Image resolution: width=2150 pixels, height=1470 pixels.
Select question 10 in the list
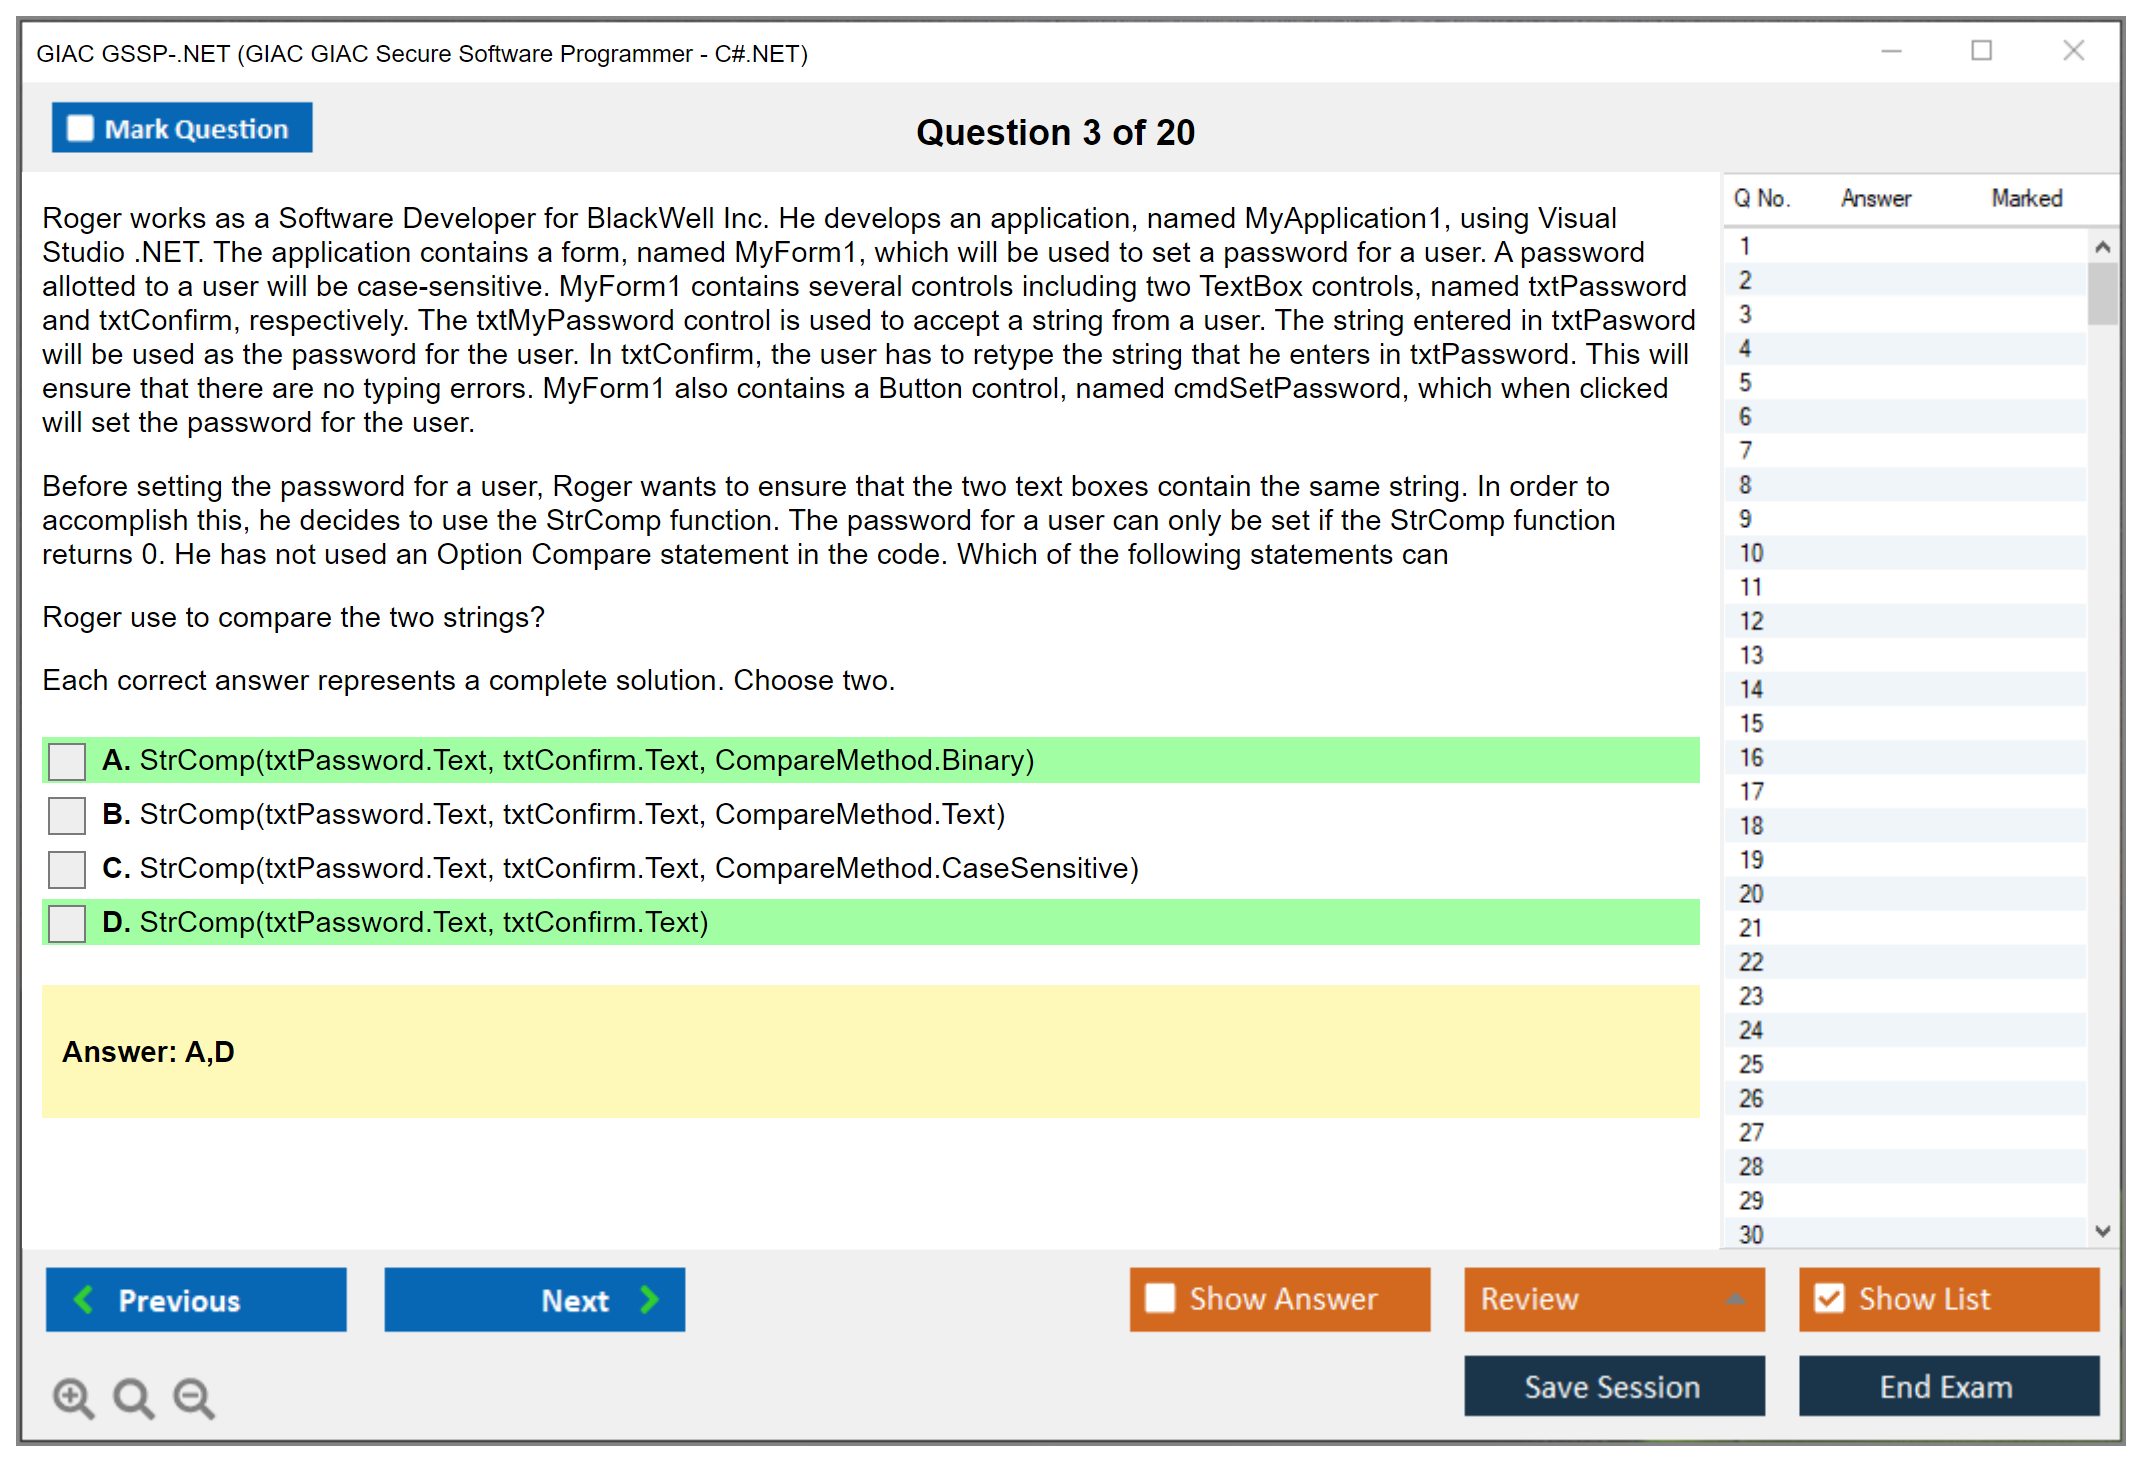(x=1751, y=553)
